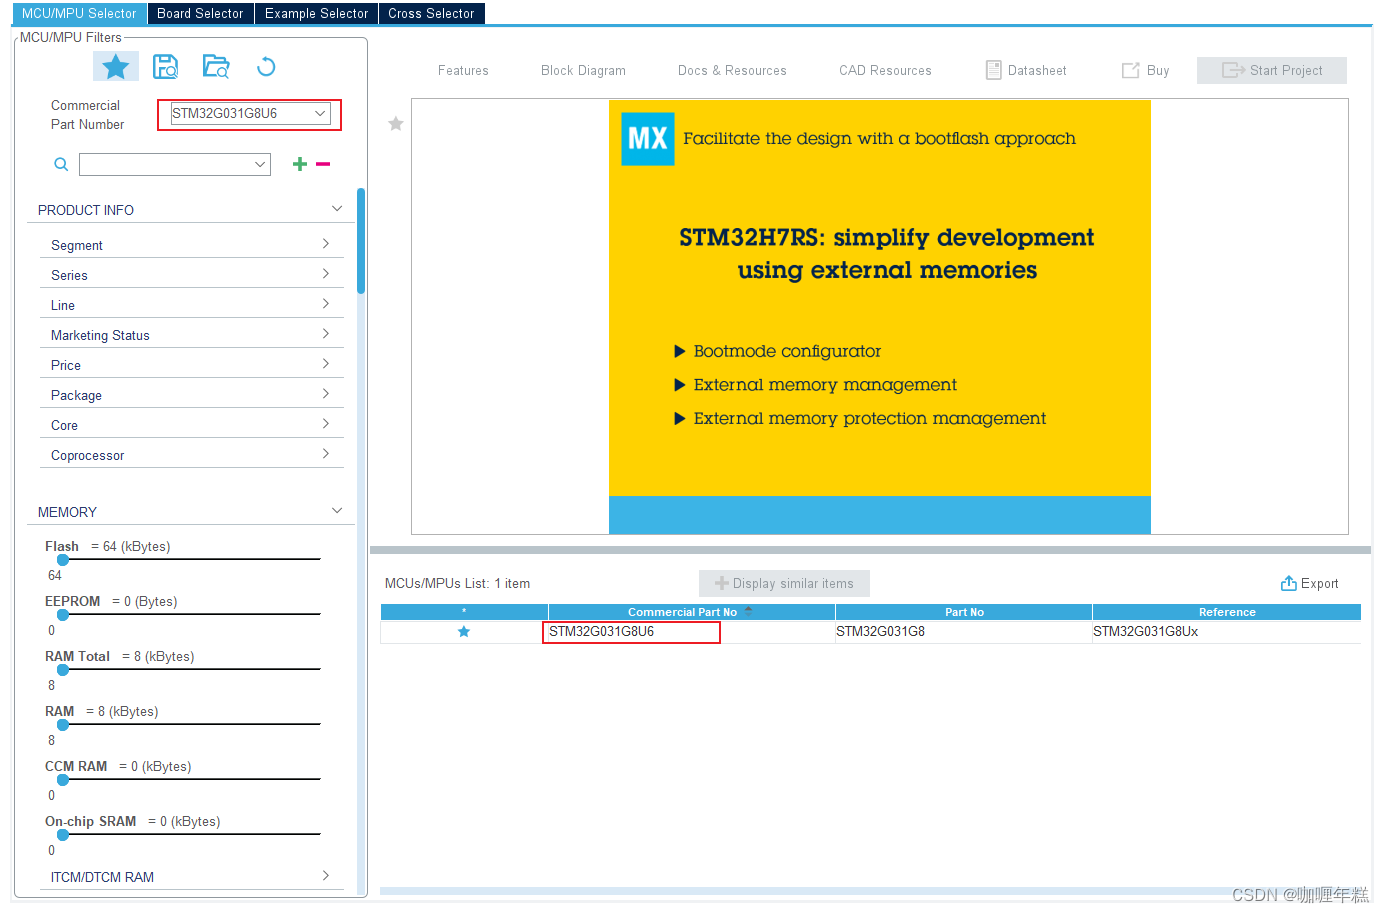Image resolution: width=1384 pixels, height=913 pixels.
Task: Toggle favorite star beside the banner
Action: 396,124
